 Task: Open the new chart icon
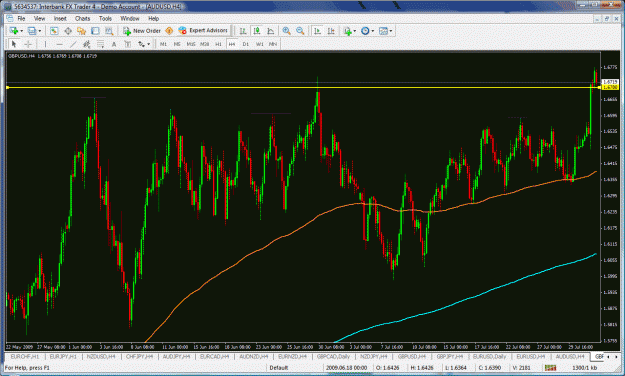(14, 31)
